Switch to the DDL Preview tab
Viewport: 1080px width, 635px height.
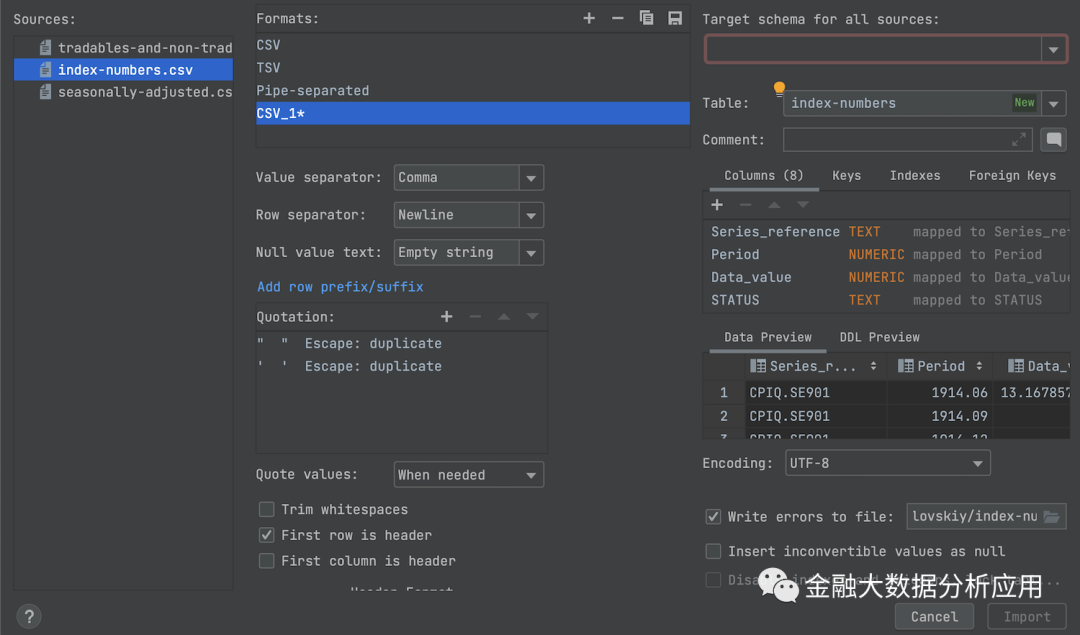[x=879, y=337]
